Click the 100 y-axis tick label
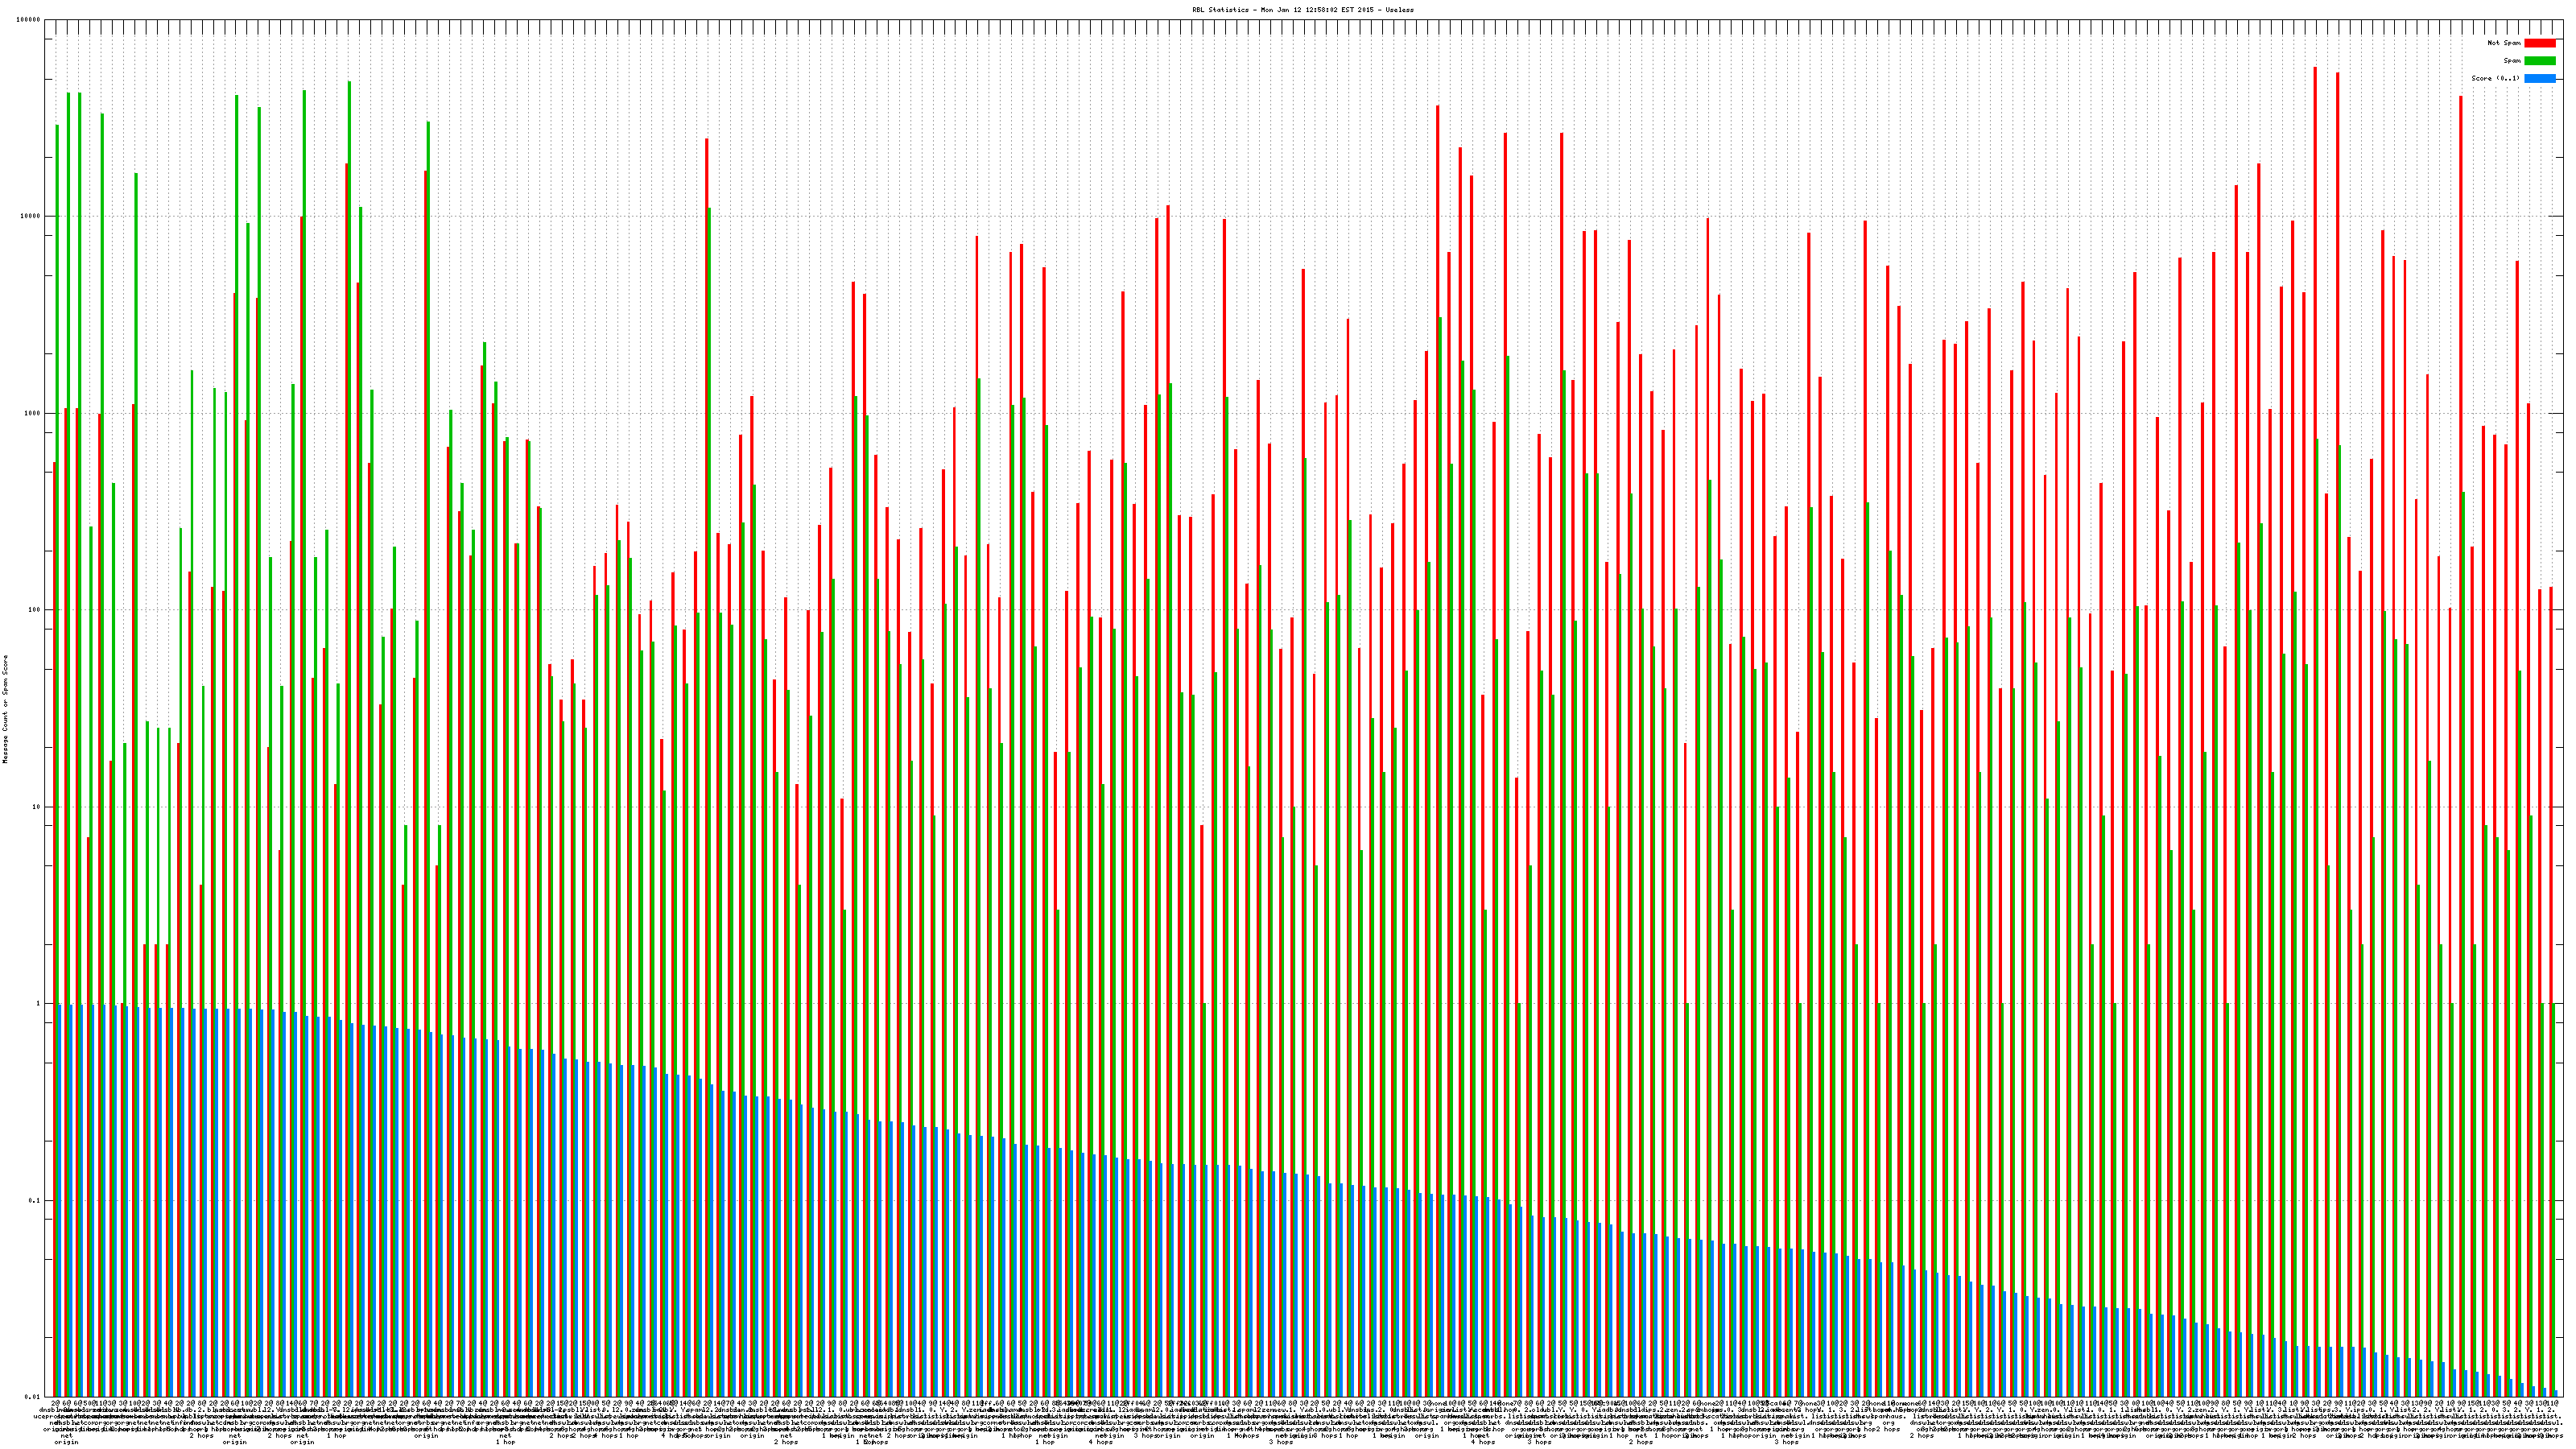The width and height of the screenshot is (2576, 1449). (x=35, y=610)
